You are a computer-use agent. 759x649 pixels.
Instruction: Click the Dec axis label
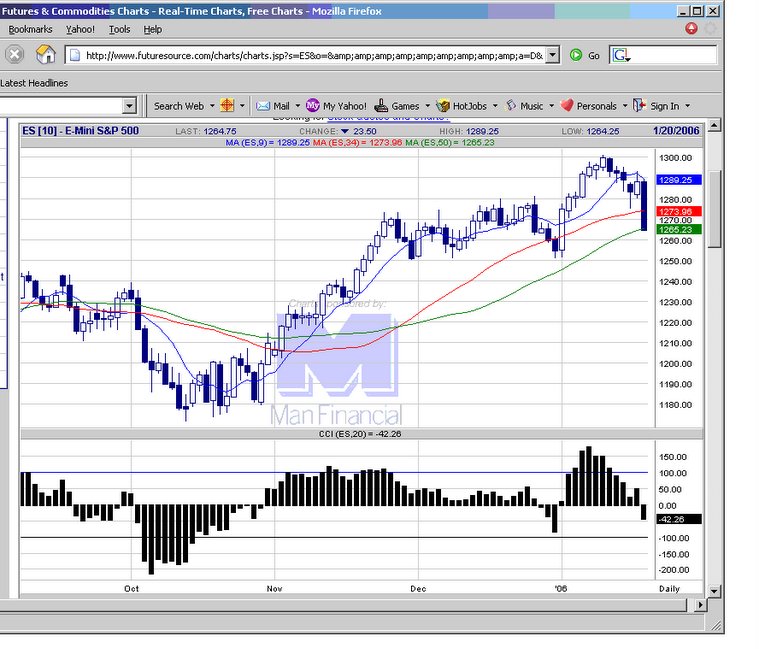pyautogui.click(x=418, y=589)
